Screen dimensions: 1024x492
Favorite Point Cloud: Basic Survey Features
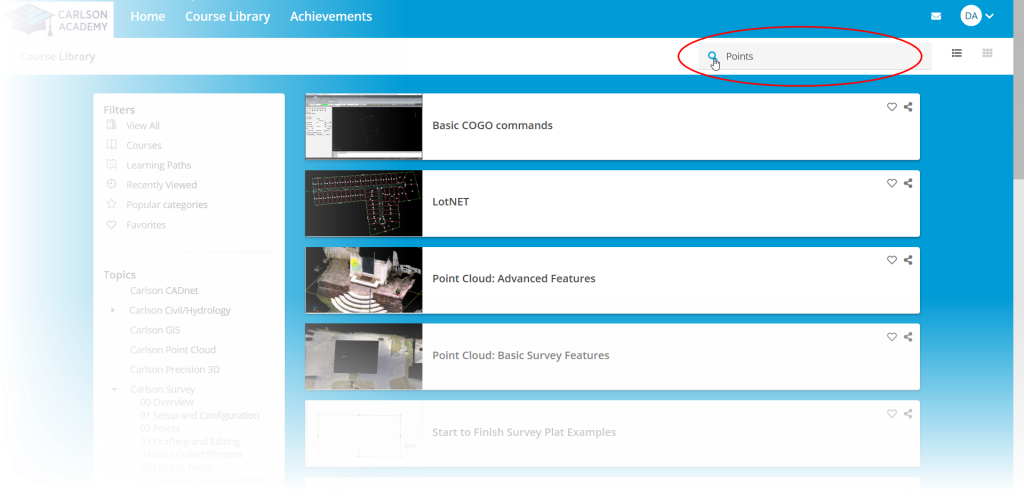tap(891, 337)
